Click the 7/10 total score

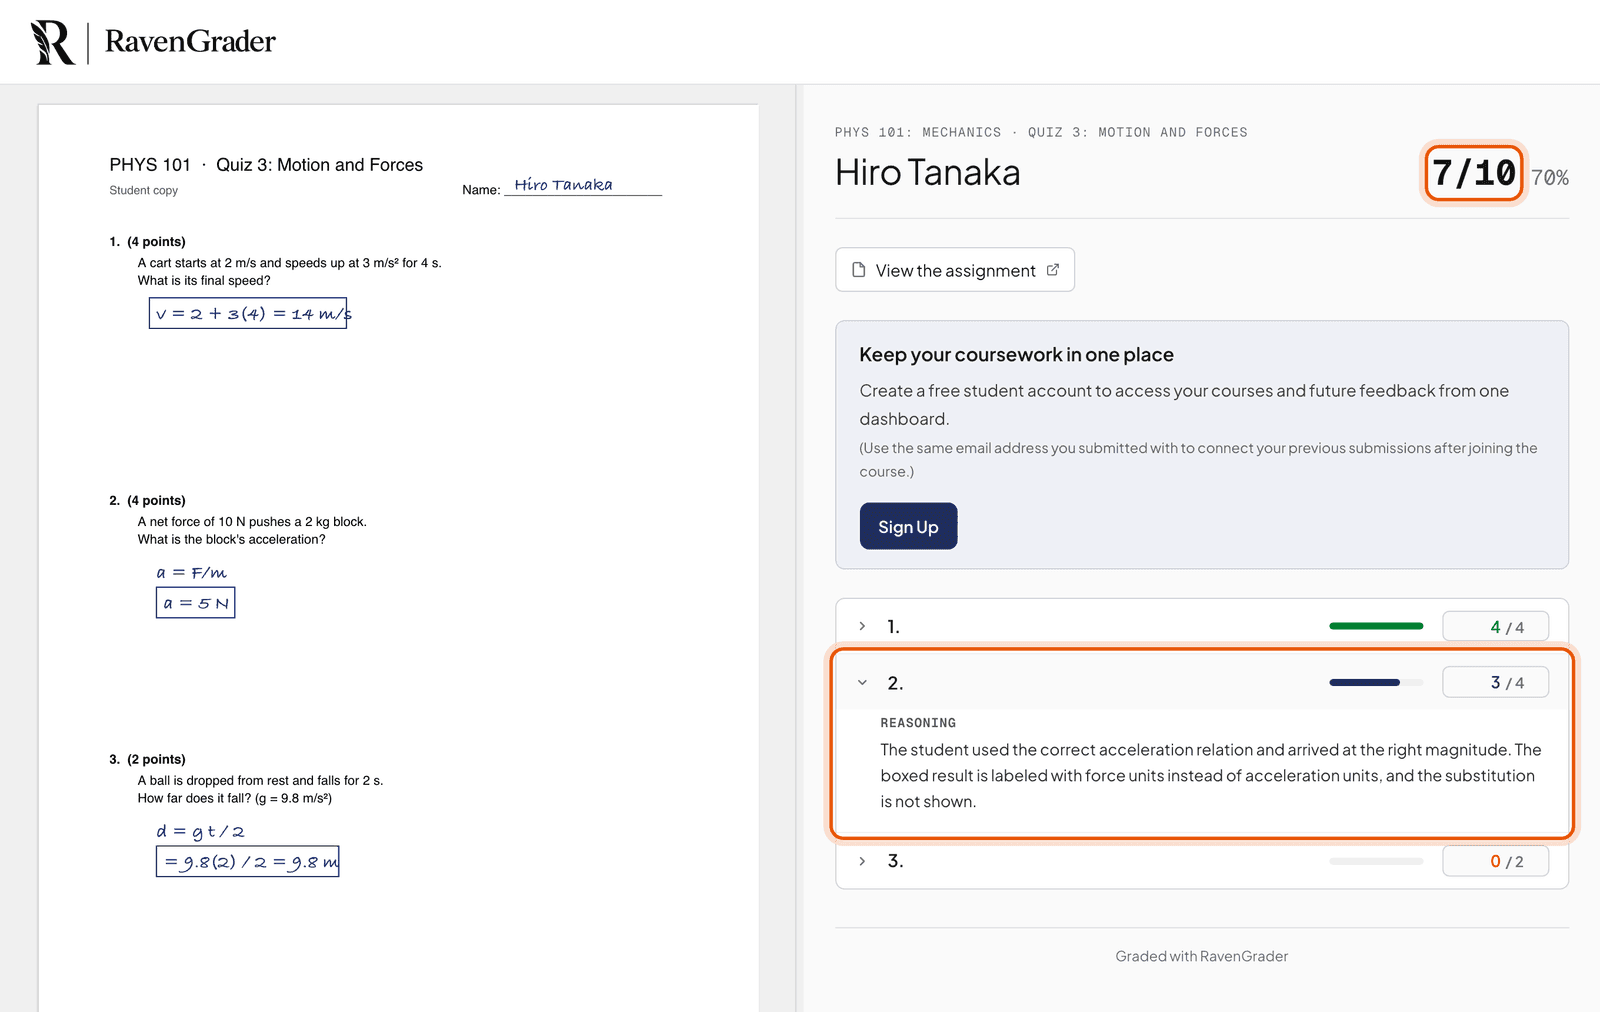tap(1474, 173)
